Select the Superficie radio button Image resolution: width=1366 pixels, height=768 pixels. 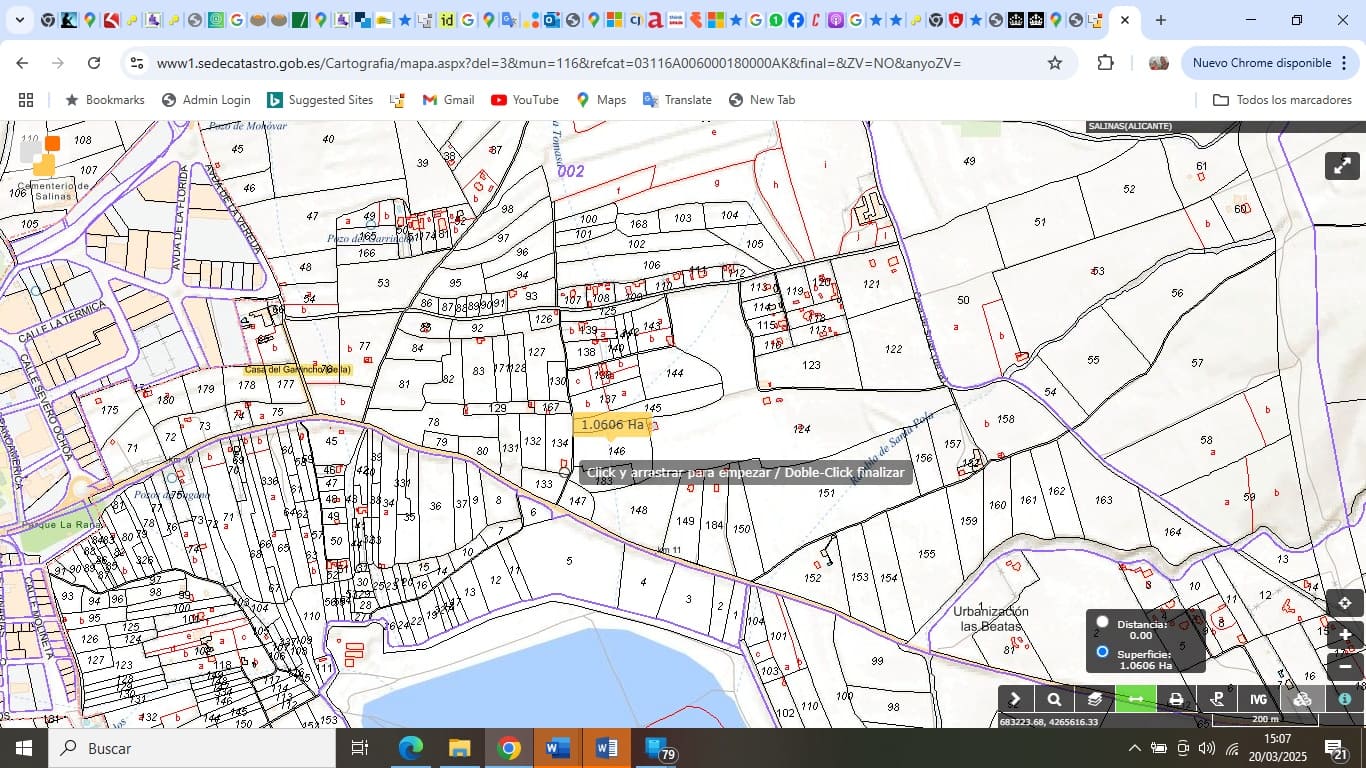click(1102, 652)
